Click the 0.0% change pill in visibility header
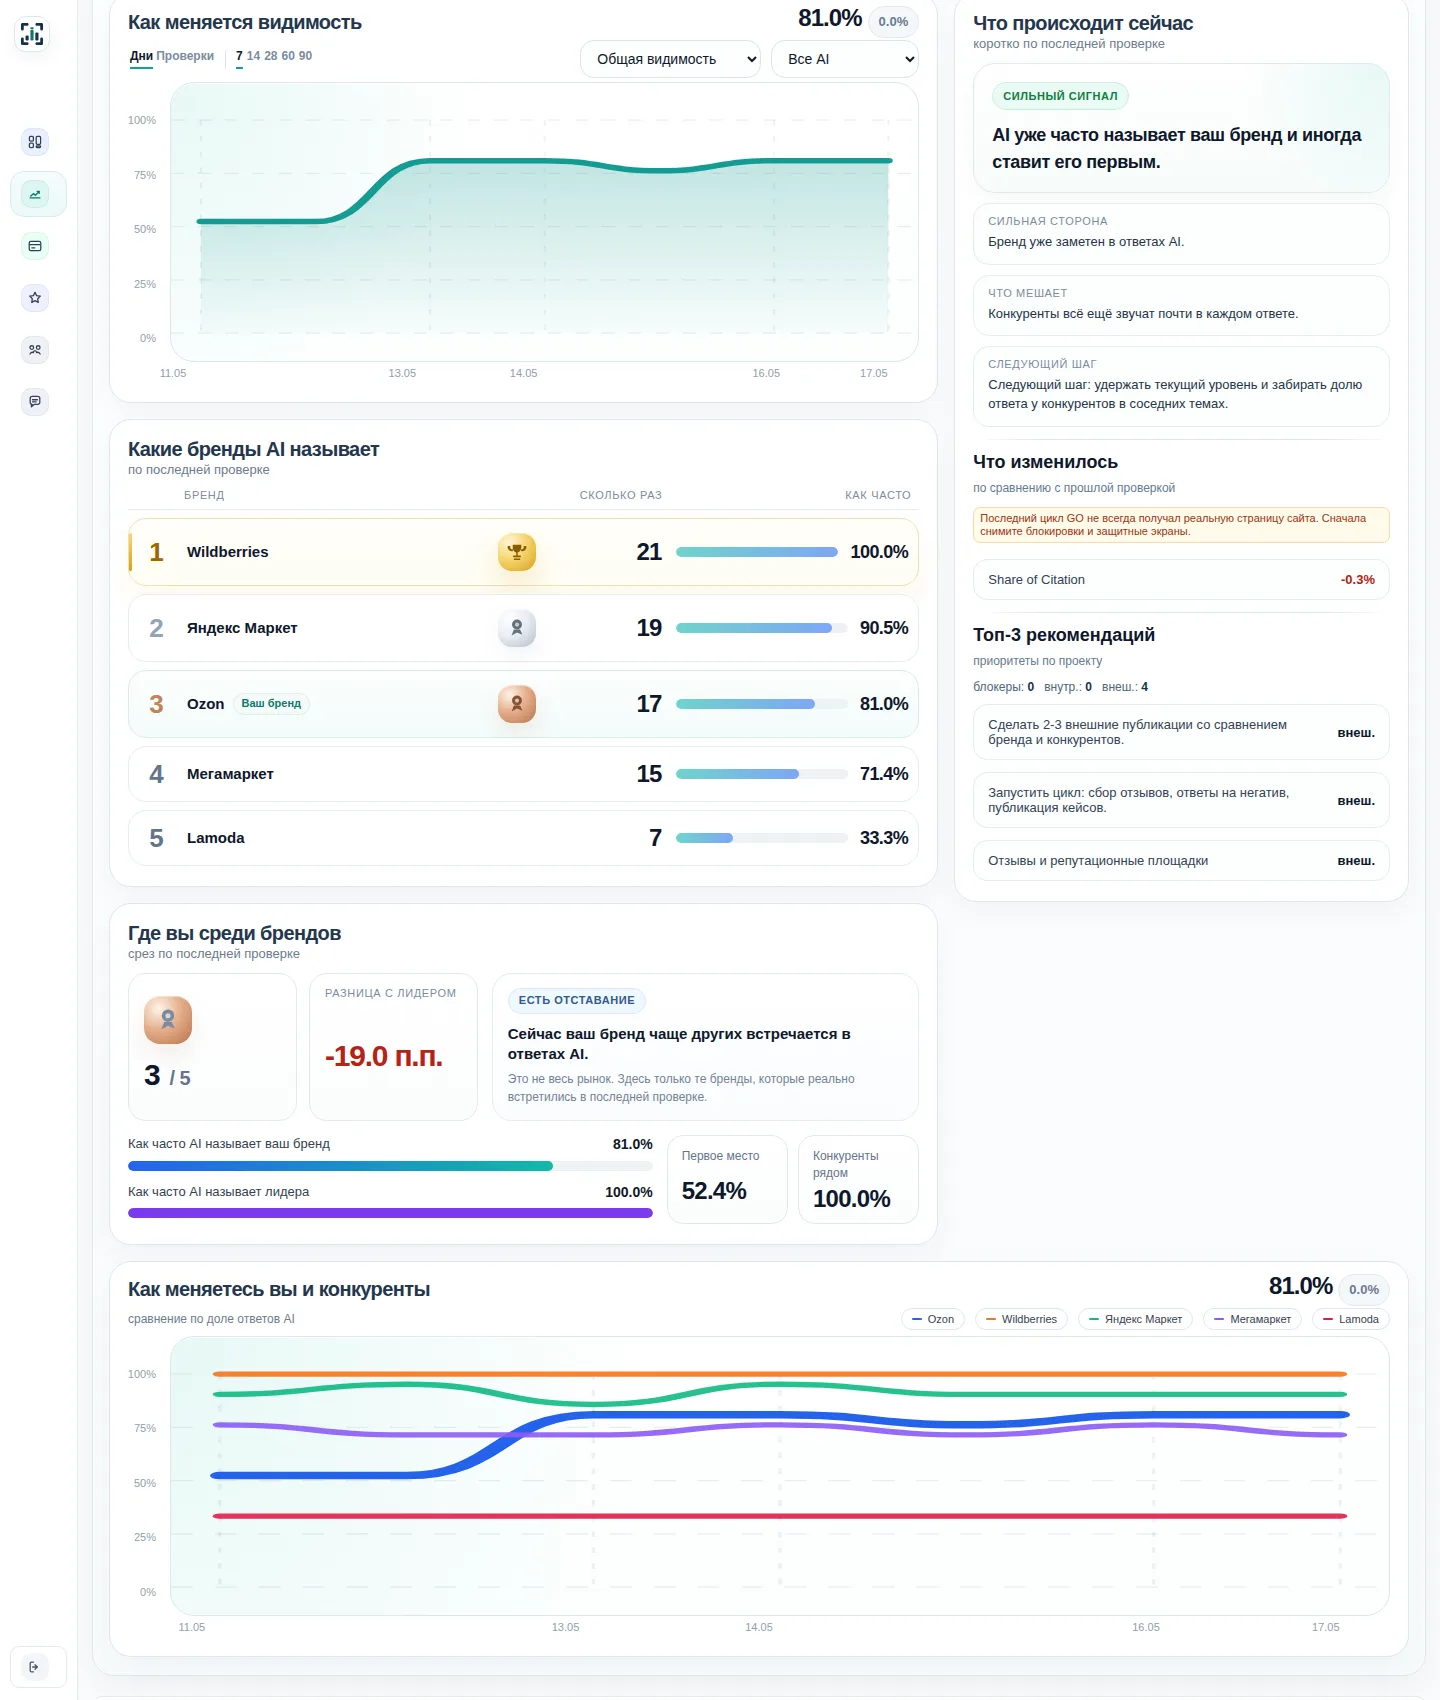1440x1700 pixels. (893, 22)
